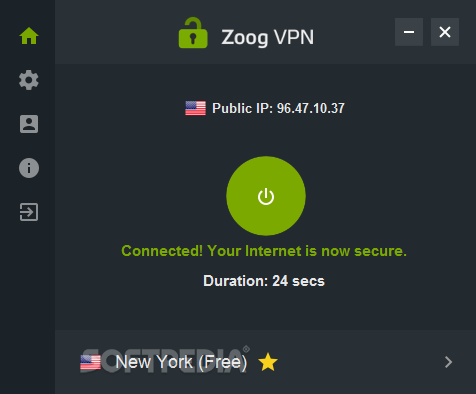Log out using the exit icon

click(x=29, y=212)
